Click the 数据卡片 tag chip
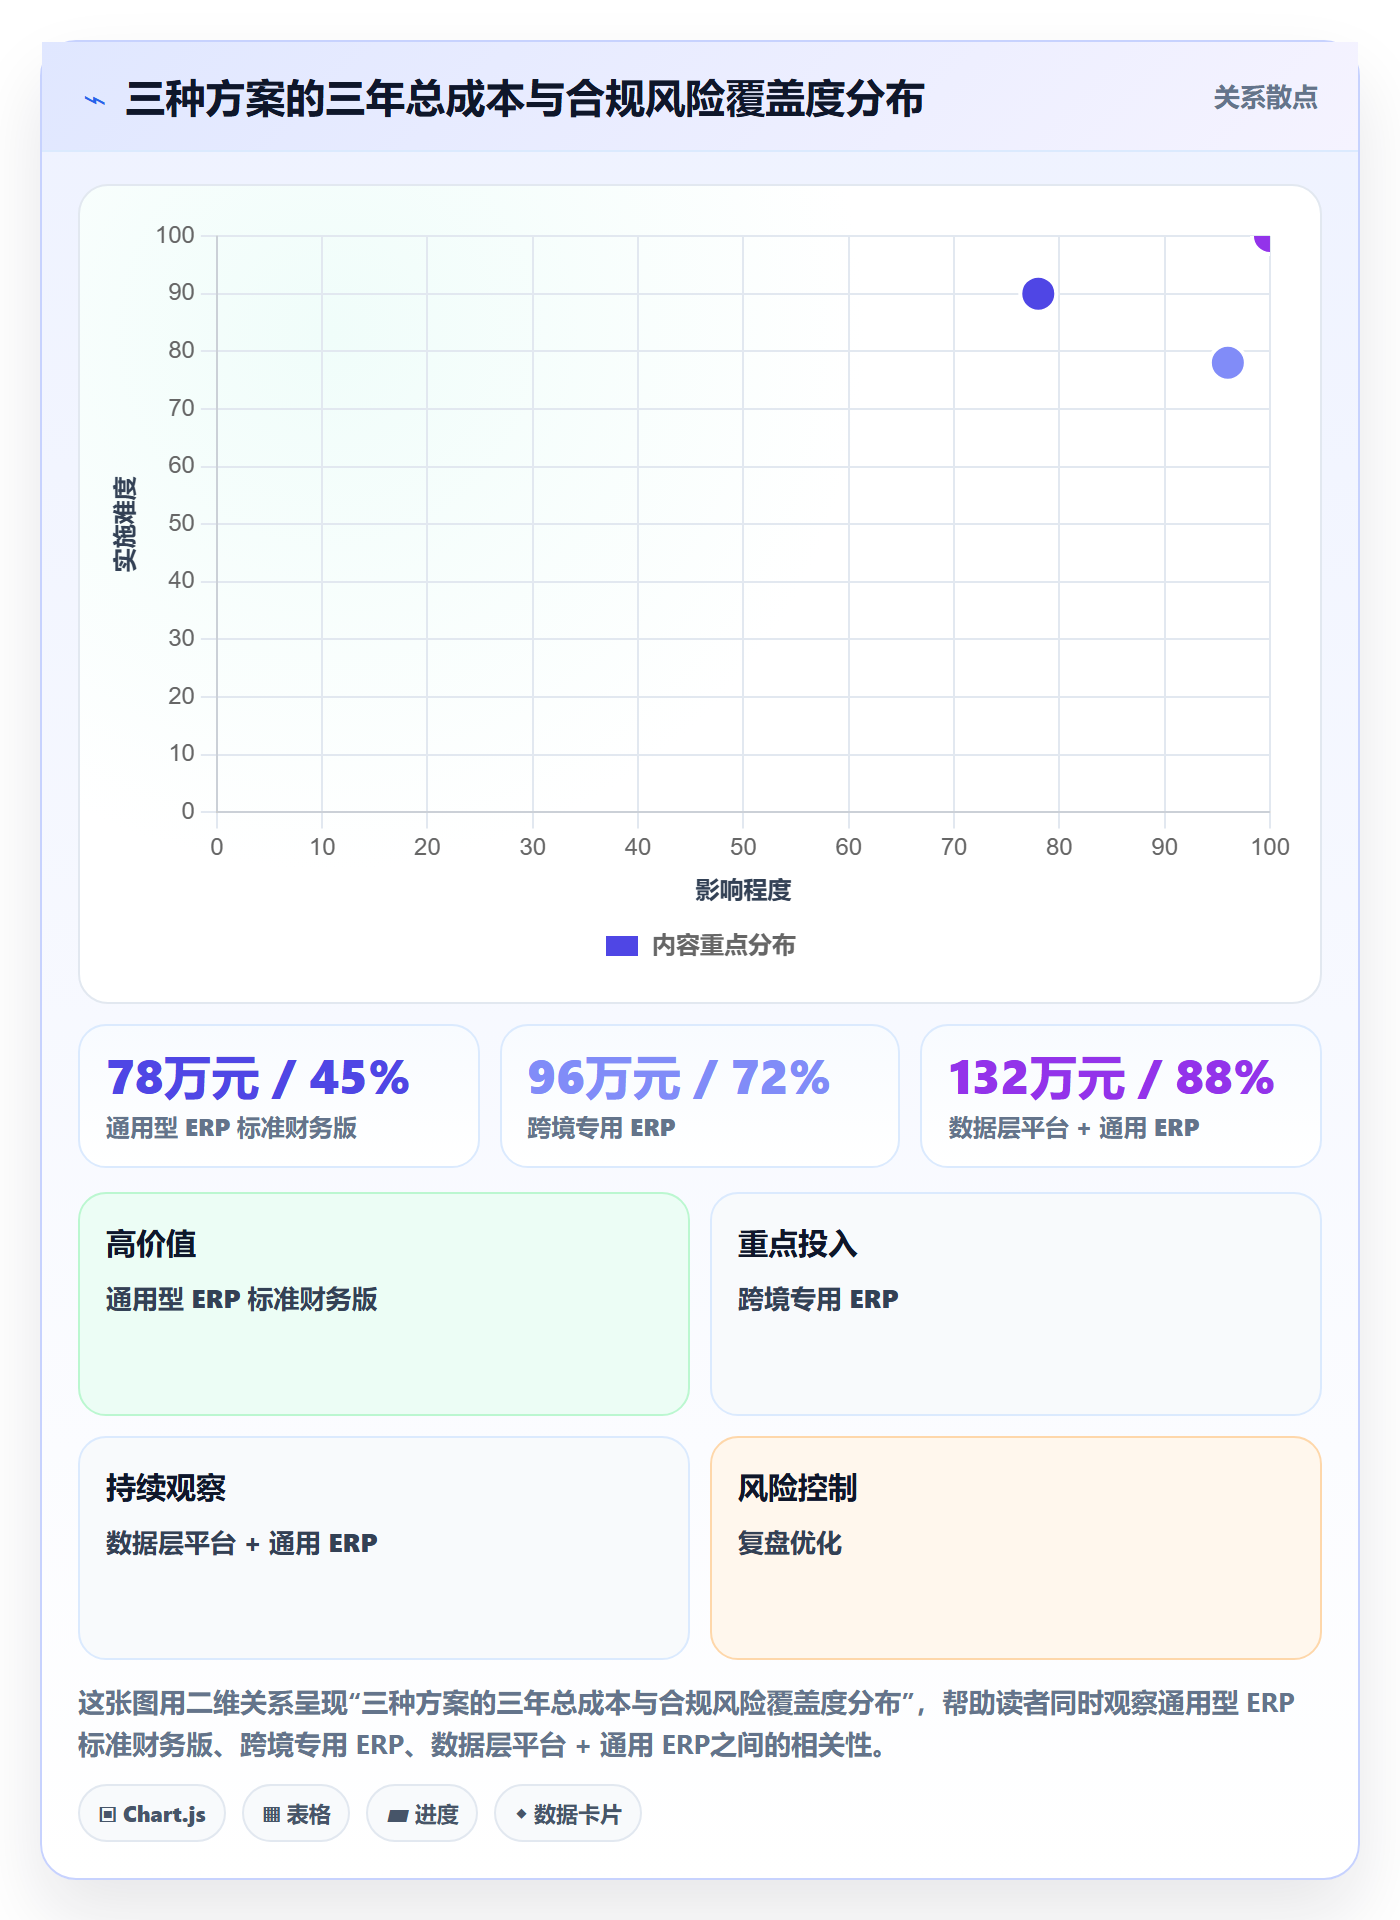The image size is (1400, 1920). (x=568, y=1814)
